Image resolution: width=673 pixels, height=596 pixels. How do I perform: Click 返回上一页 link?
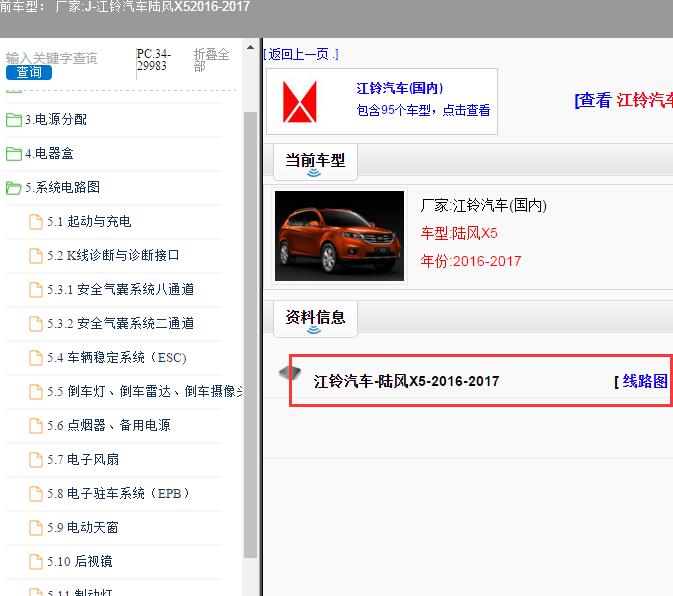tap(301, 54)
